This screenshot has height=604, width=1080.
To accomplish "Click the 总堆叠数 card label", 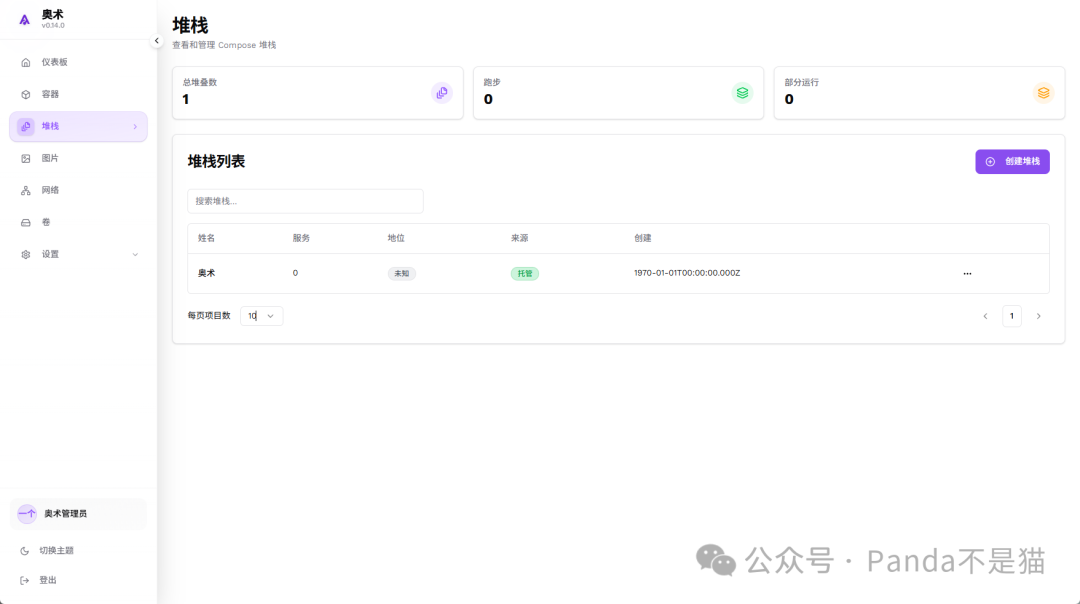I will [200, 83].
